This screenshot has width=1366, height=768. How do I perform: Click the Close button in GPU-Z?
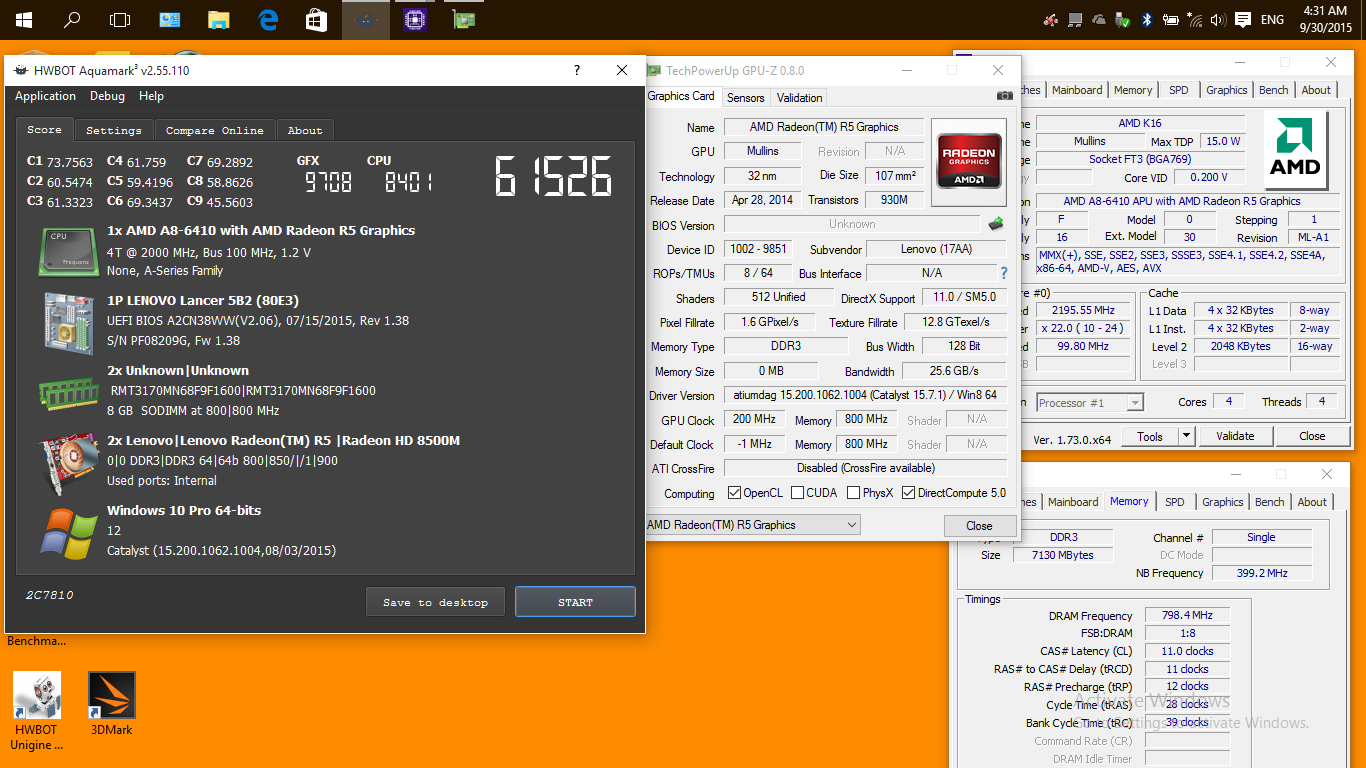[979, 525]
